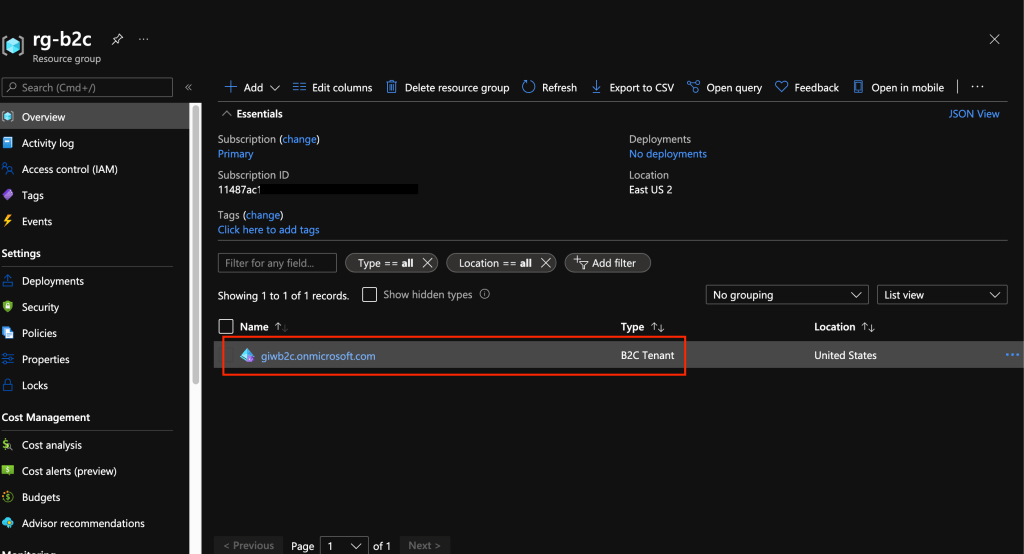Click the Refresh icon in toolbar
Screen dimensions: 1024x554
click(x=530, y=88)
